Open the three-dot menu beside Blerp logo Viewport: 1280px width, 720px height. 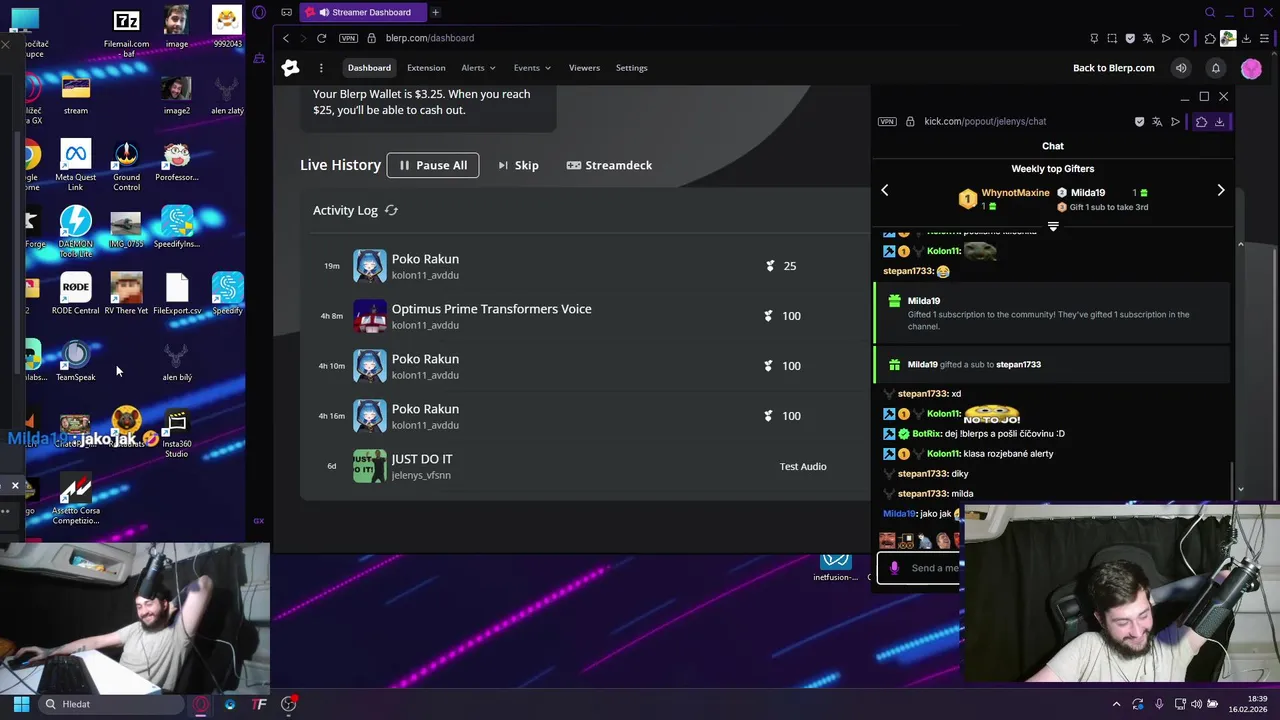click(321, 68)
